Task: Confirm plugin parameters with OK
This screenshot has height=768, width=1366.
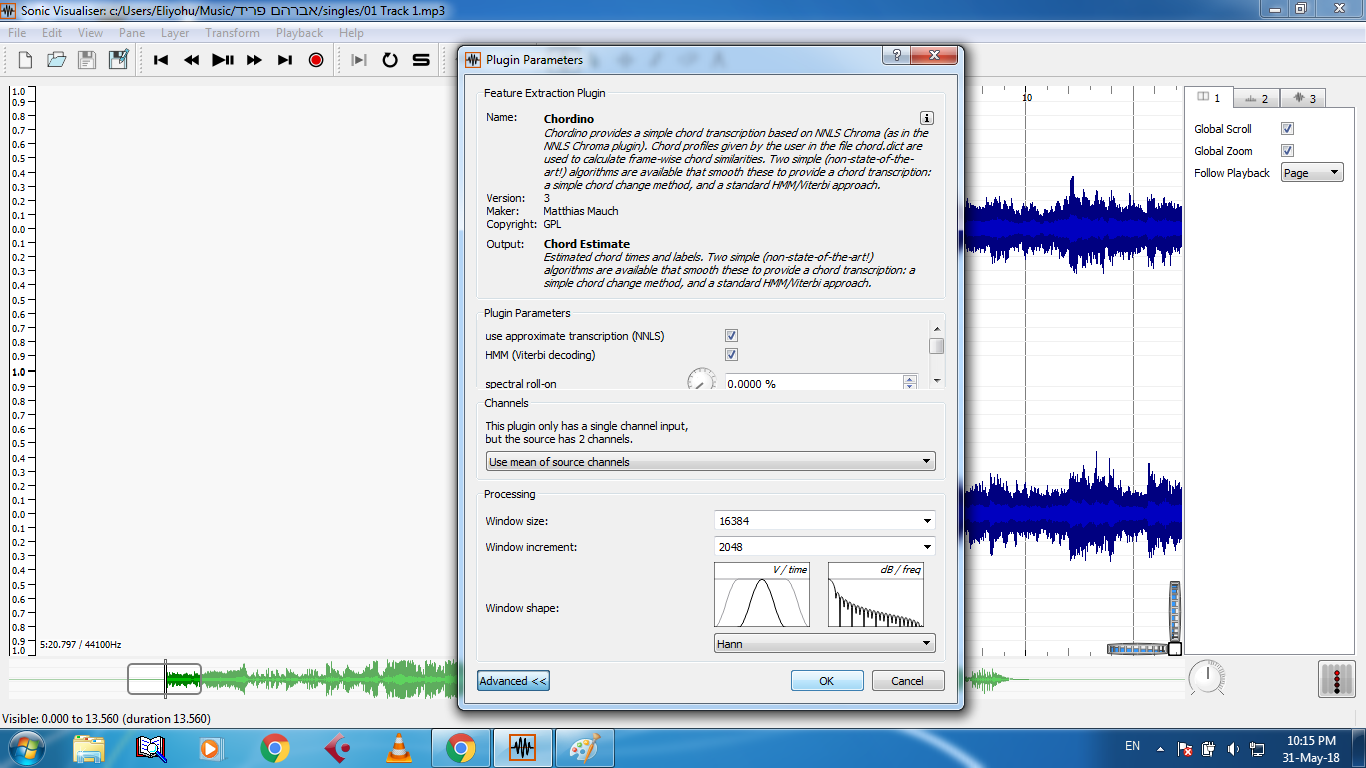Action: tap(826, 681)
